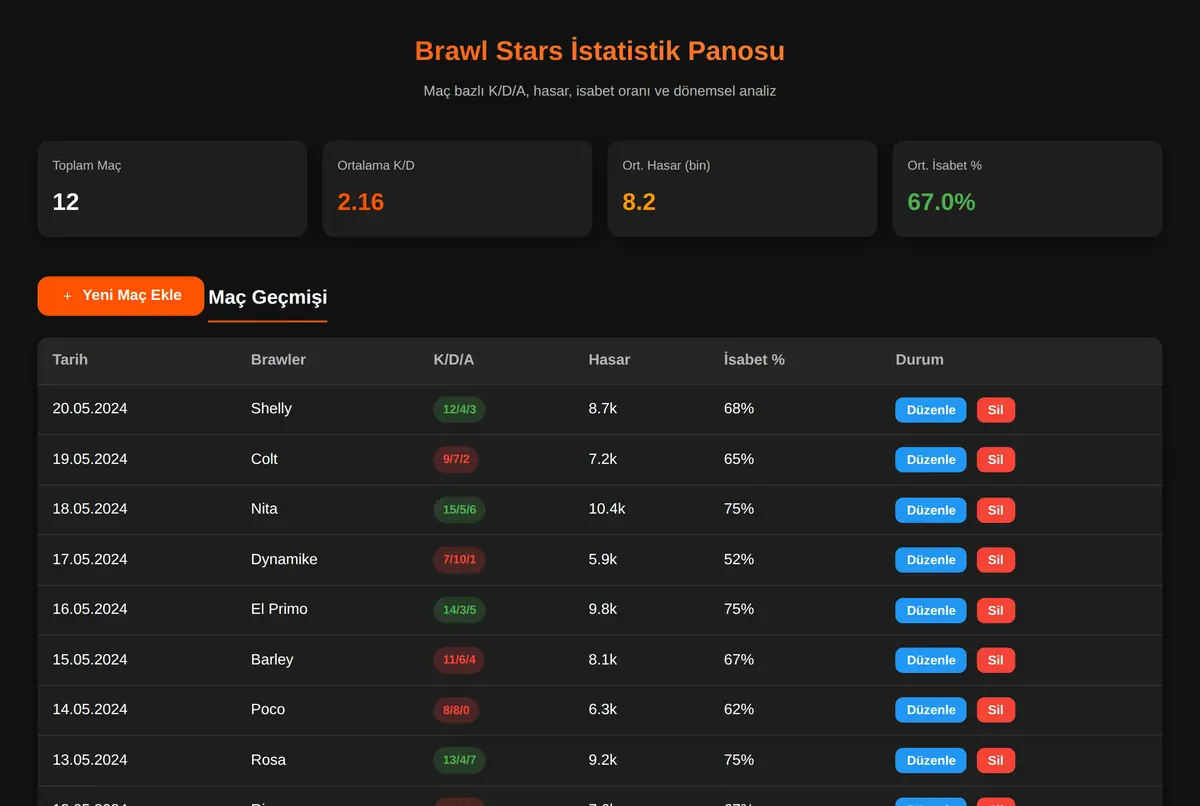Select date 17.05.2024 cell
The height and width of the screenshot is (806, 1200).
(x=90, y=559)
